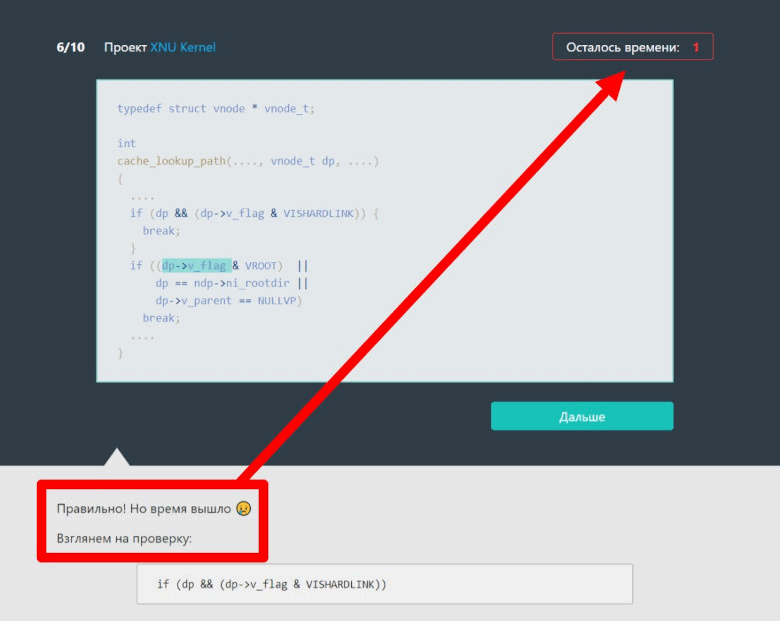The height and width of the screenshot is (621, 780).
Task: Select the highlighted dp->v_flag token
Action: pos(195,265)
